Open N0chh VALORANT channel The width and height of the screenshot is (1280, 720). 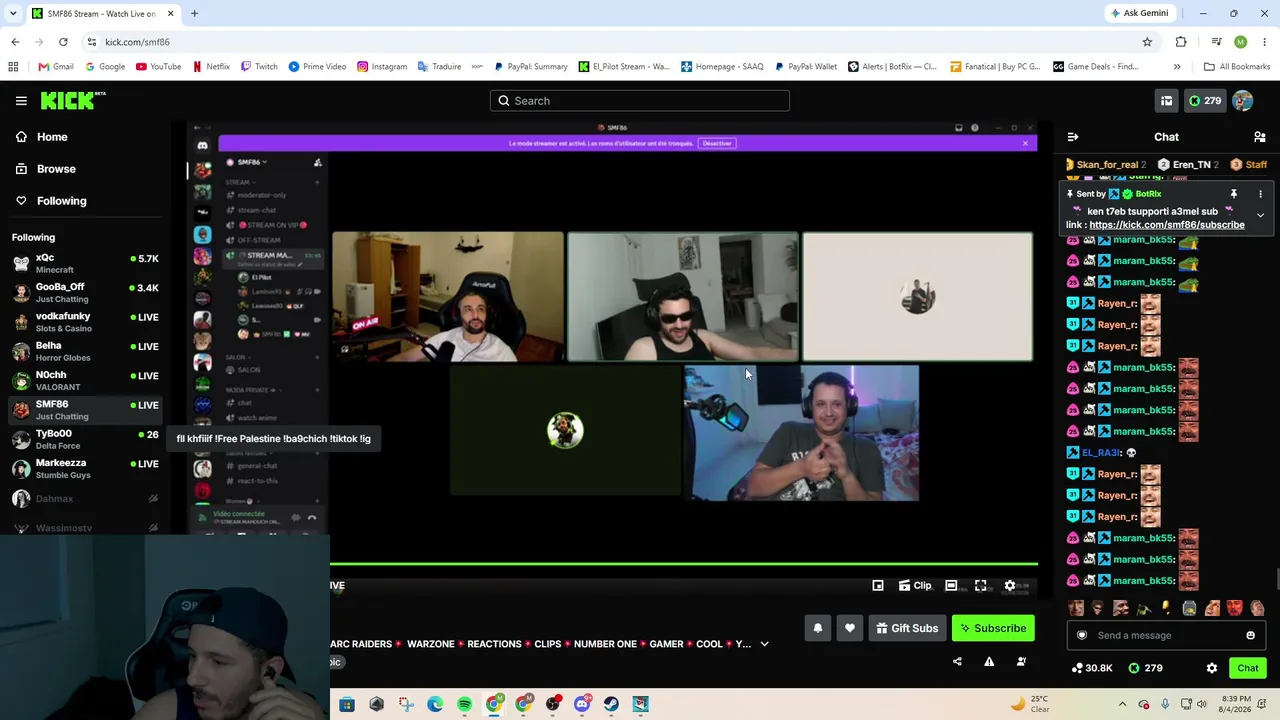(85, 381)
